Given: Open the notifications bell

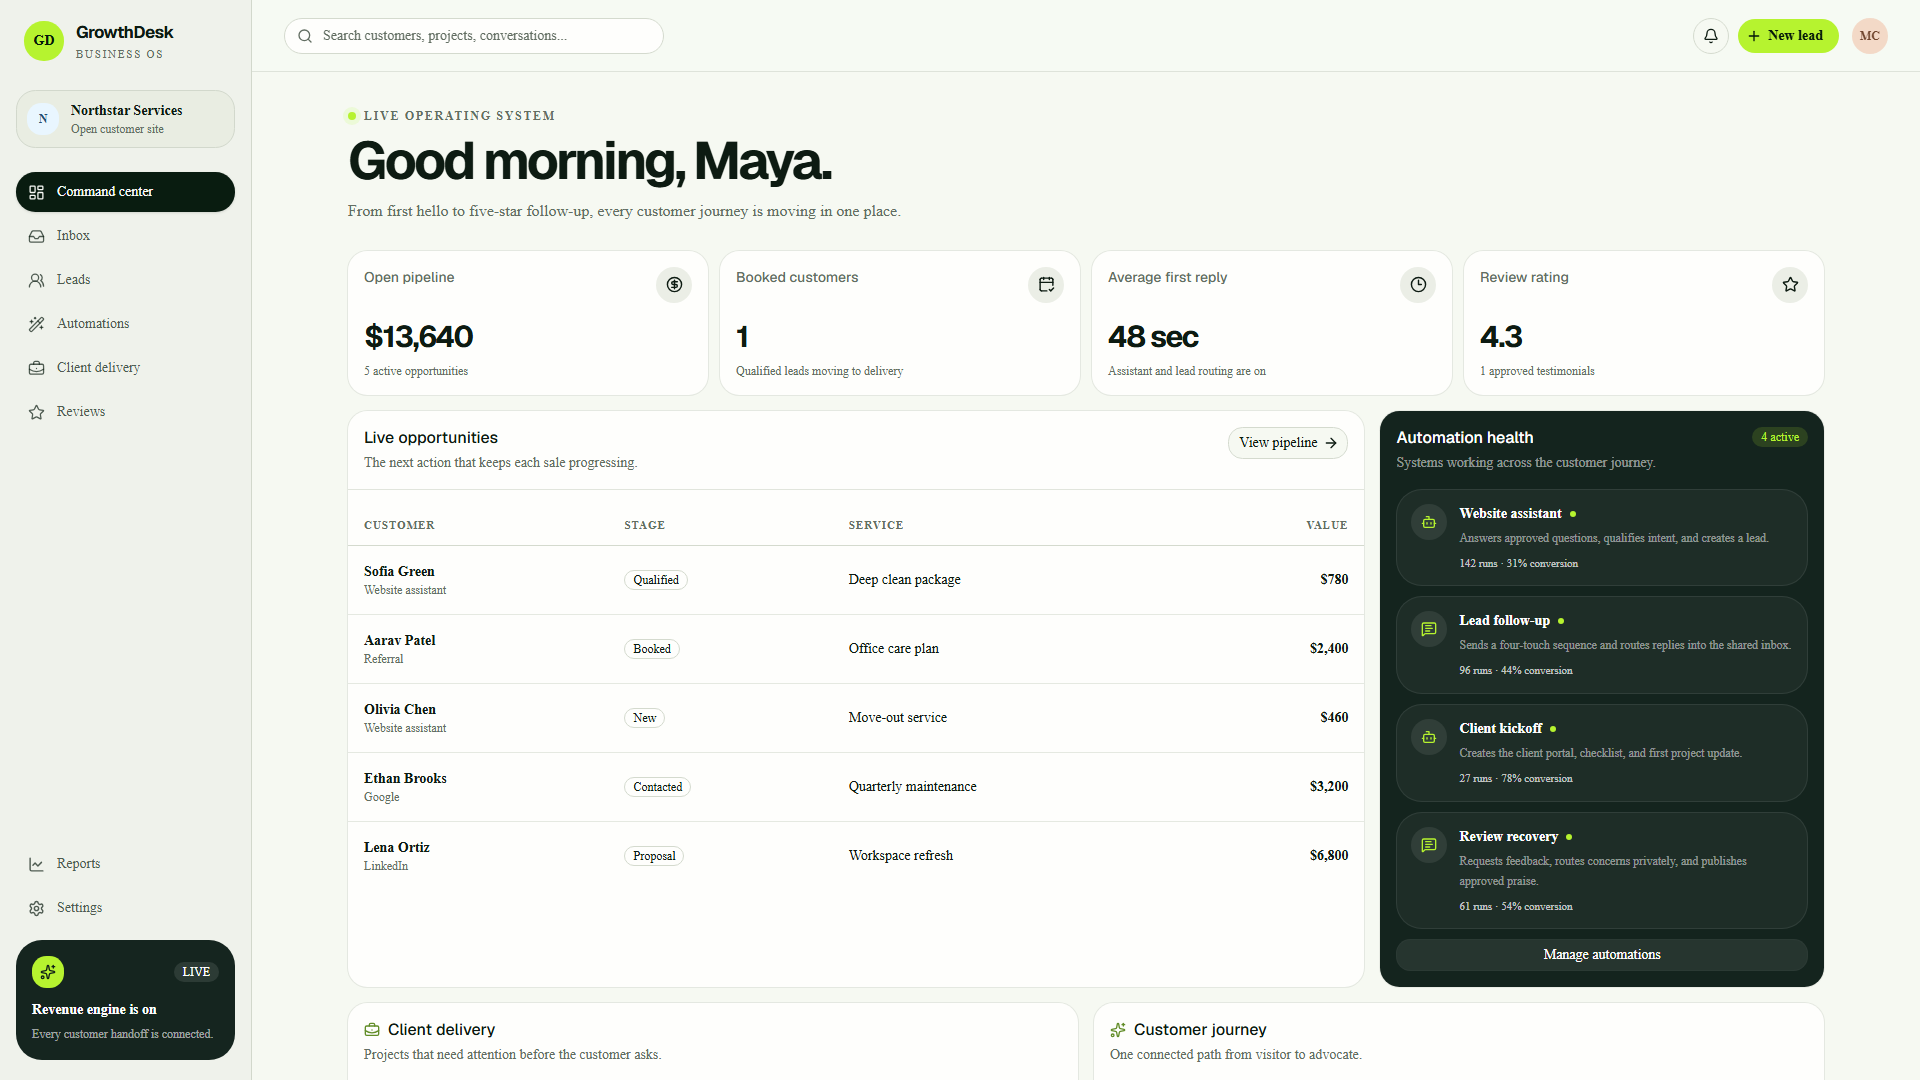Looking at the screenshot, I should (1711, 36).
